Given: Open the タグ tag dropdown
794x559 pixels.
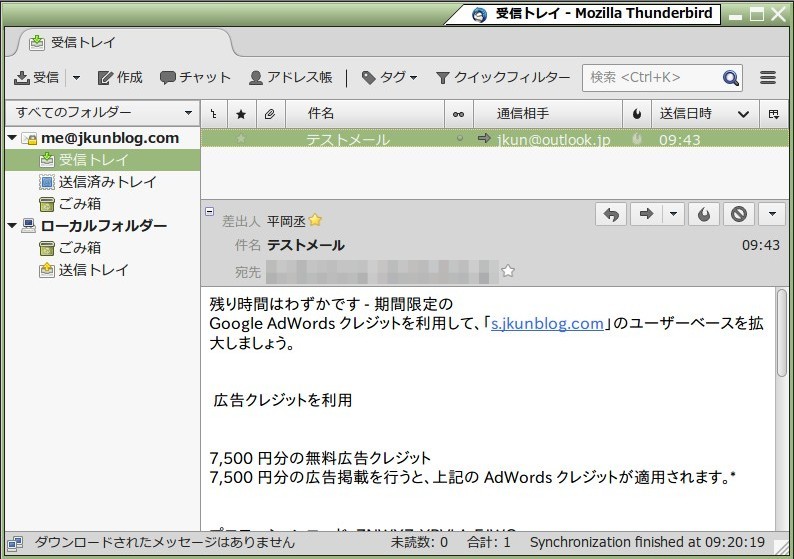Looking at the screenshot, I should (389, 77).
